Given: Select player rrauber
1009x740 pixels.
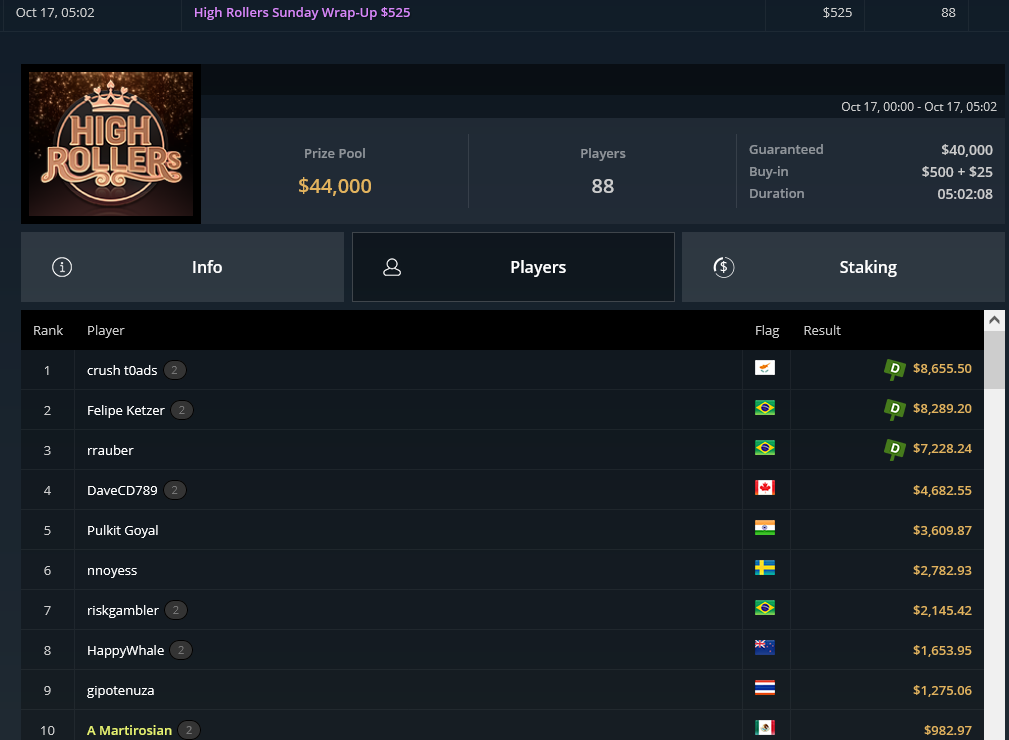Looking at the screenshot, I should [x=110, y=450].
